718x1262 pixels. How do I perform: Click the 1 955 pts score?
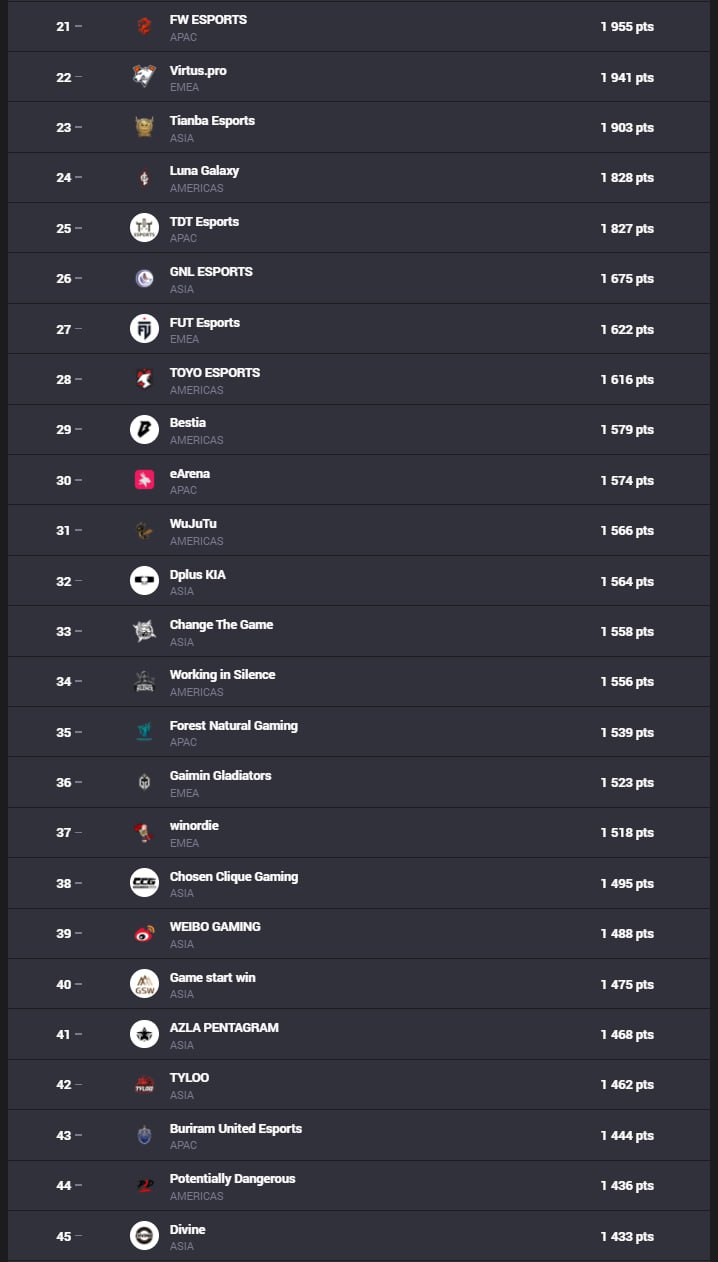pos(627,27)
